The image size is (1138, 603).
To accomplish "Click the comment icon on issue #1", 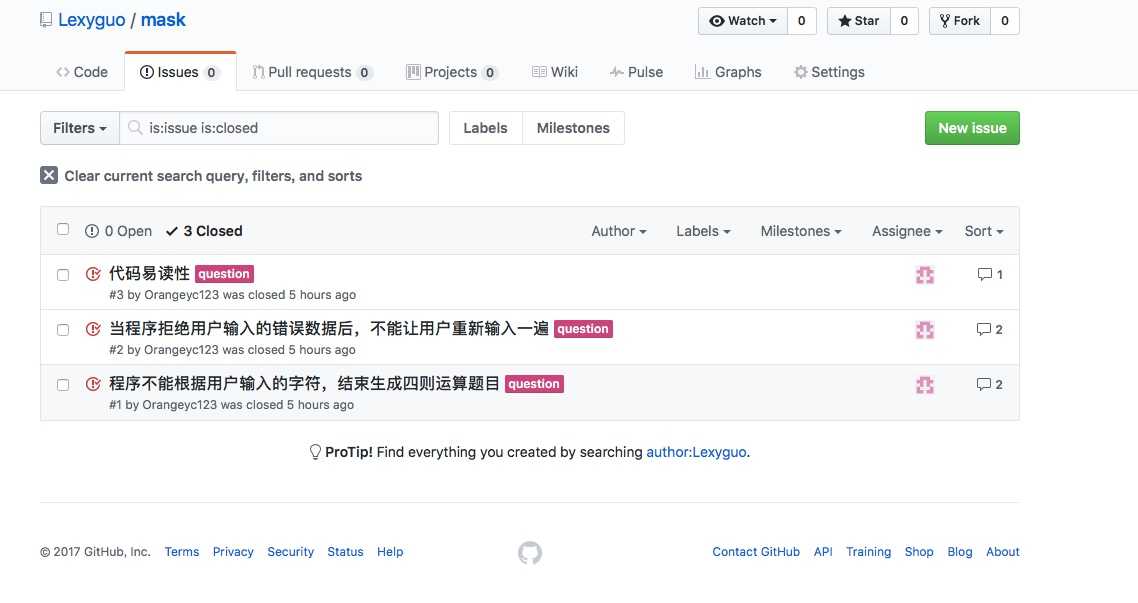I will 984,384.
